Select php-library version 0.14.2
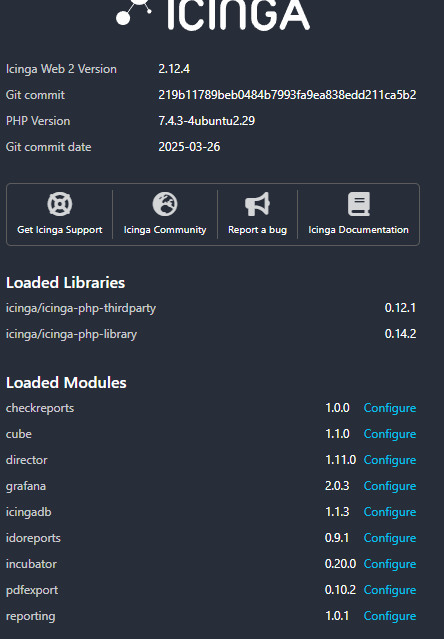This screenshot has height=639, width=444. (x=400, y=334)
